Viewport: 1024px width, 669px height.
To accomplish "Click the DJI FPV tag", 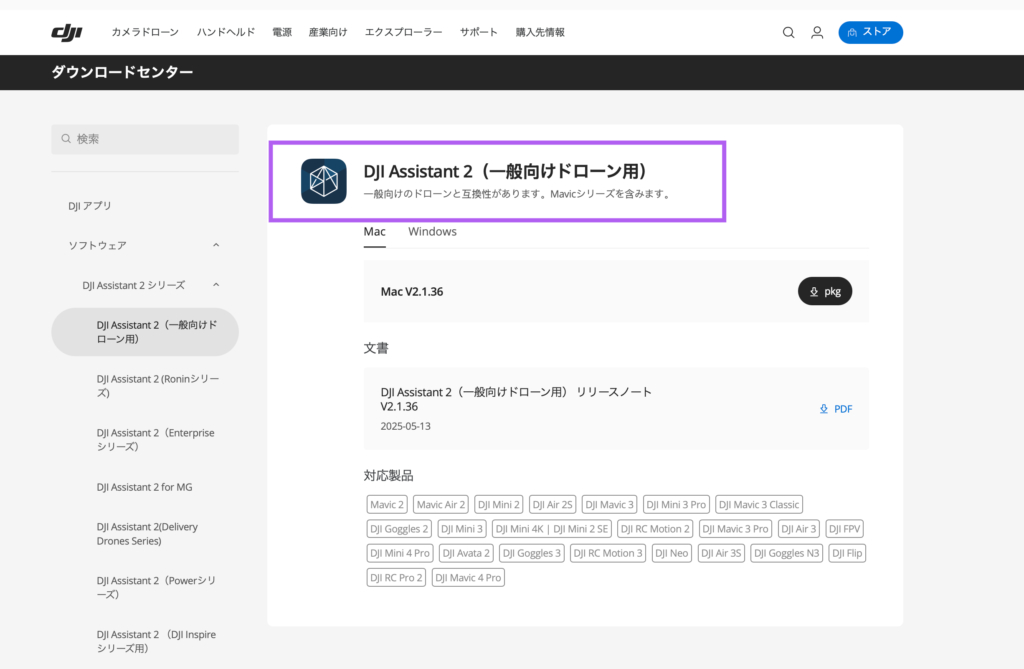I will click(844, 529).
